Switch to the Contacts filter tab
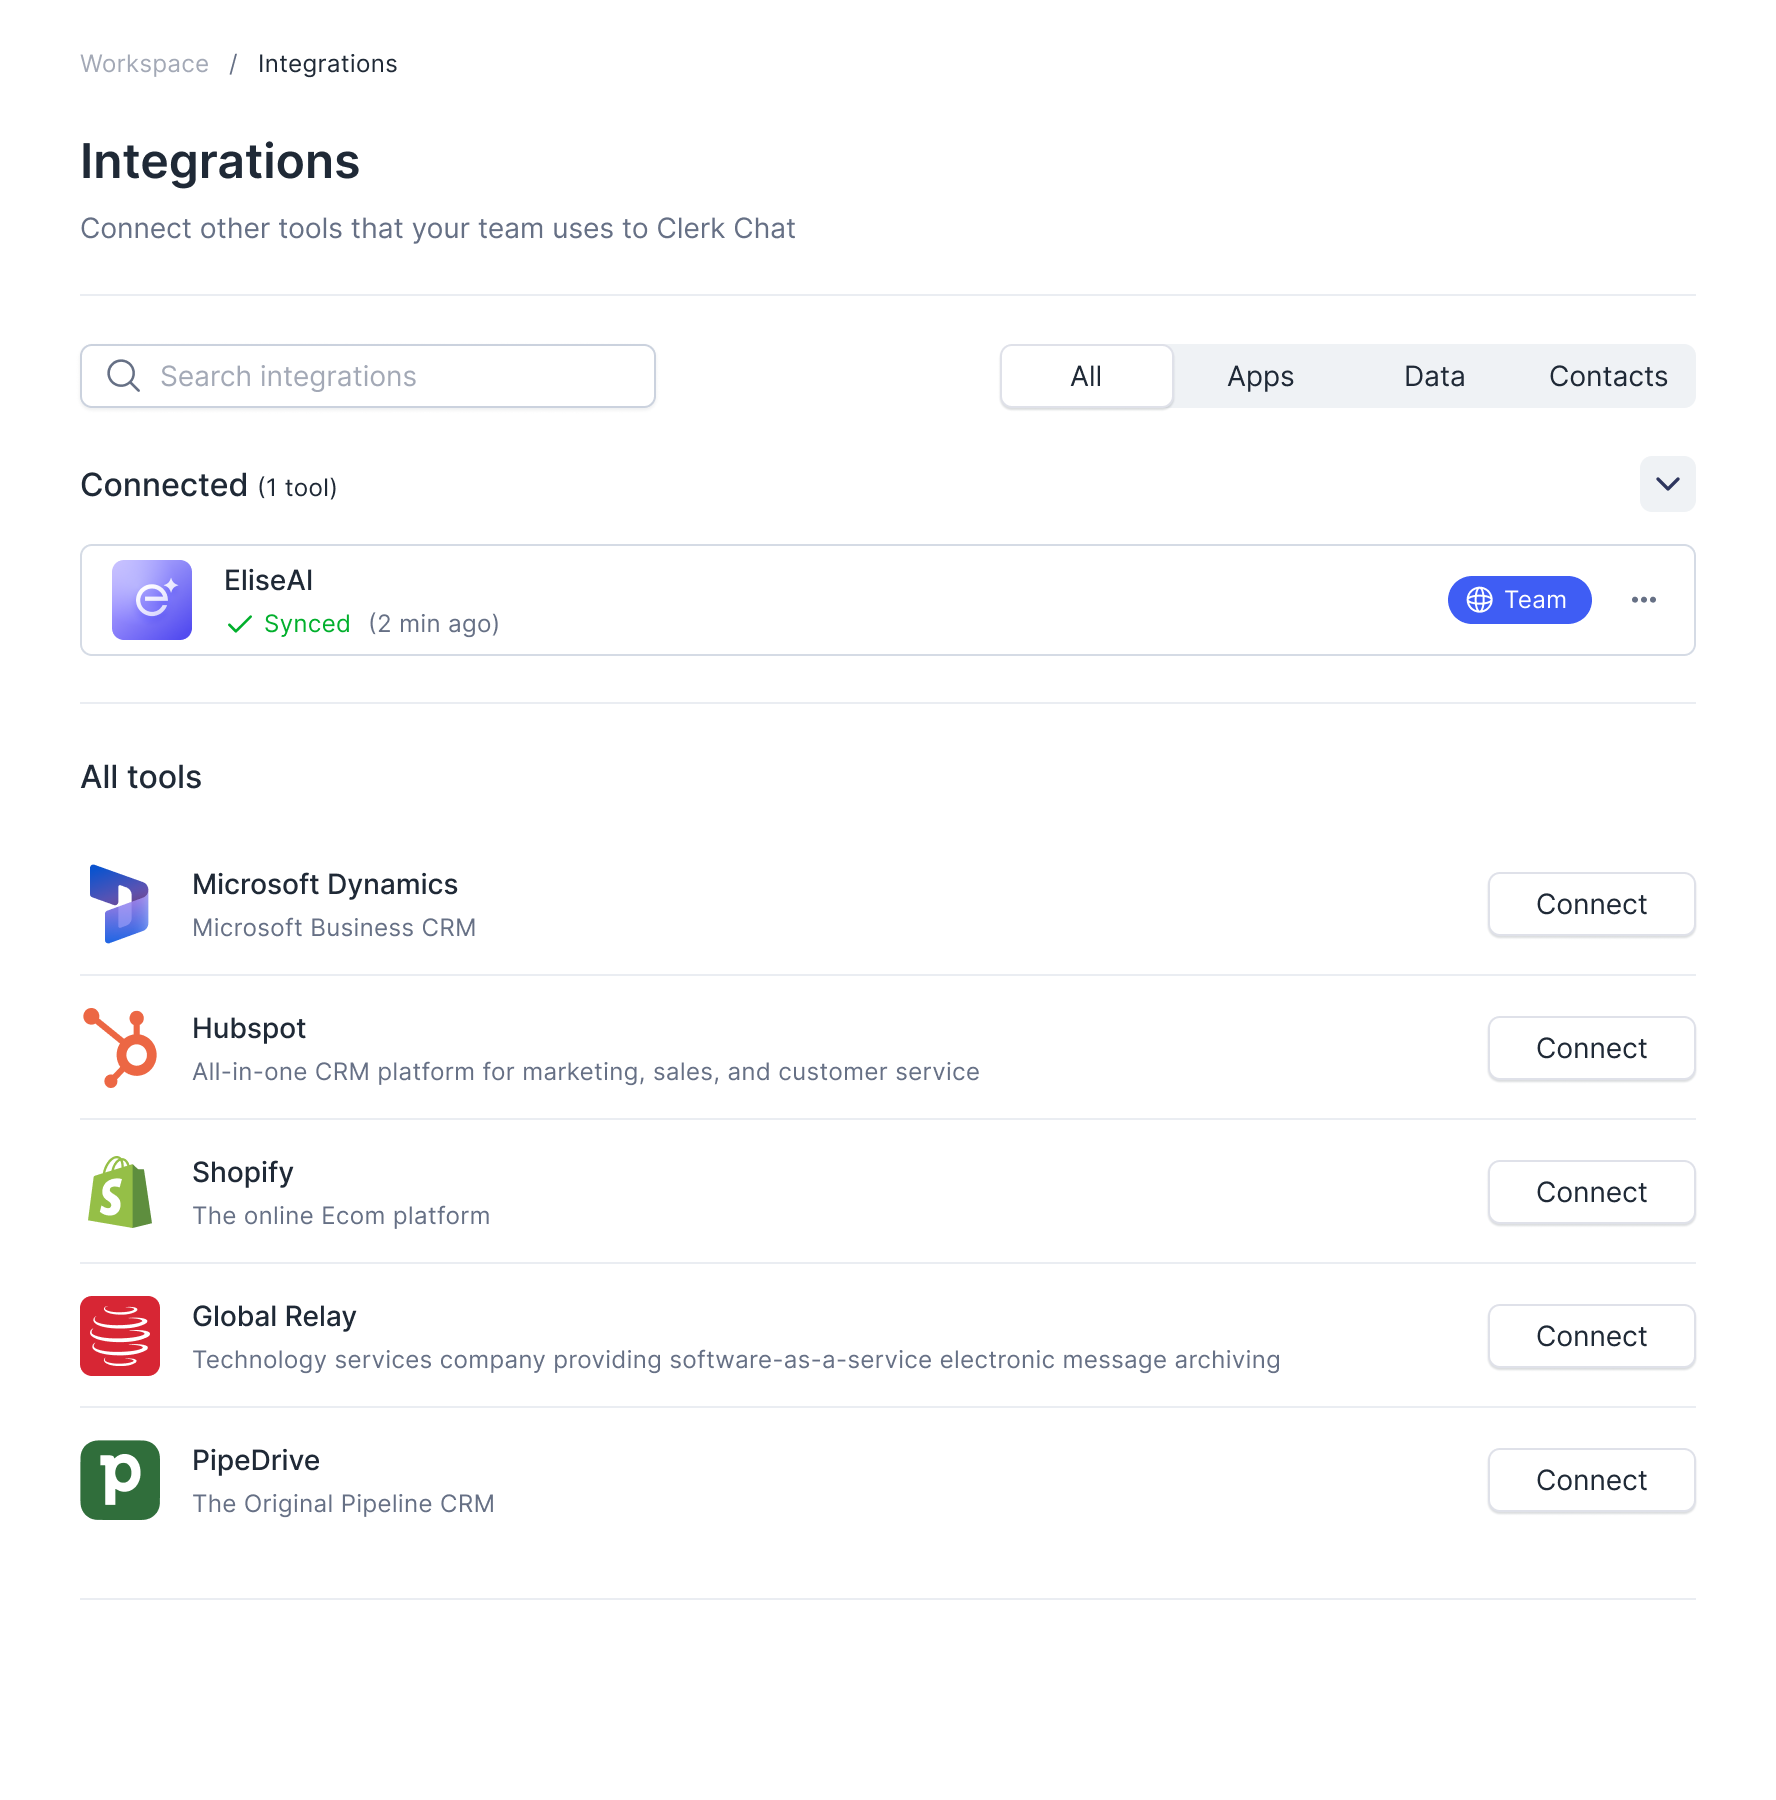The image size is (1776, 1800). (x=1607, y=376)
